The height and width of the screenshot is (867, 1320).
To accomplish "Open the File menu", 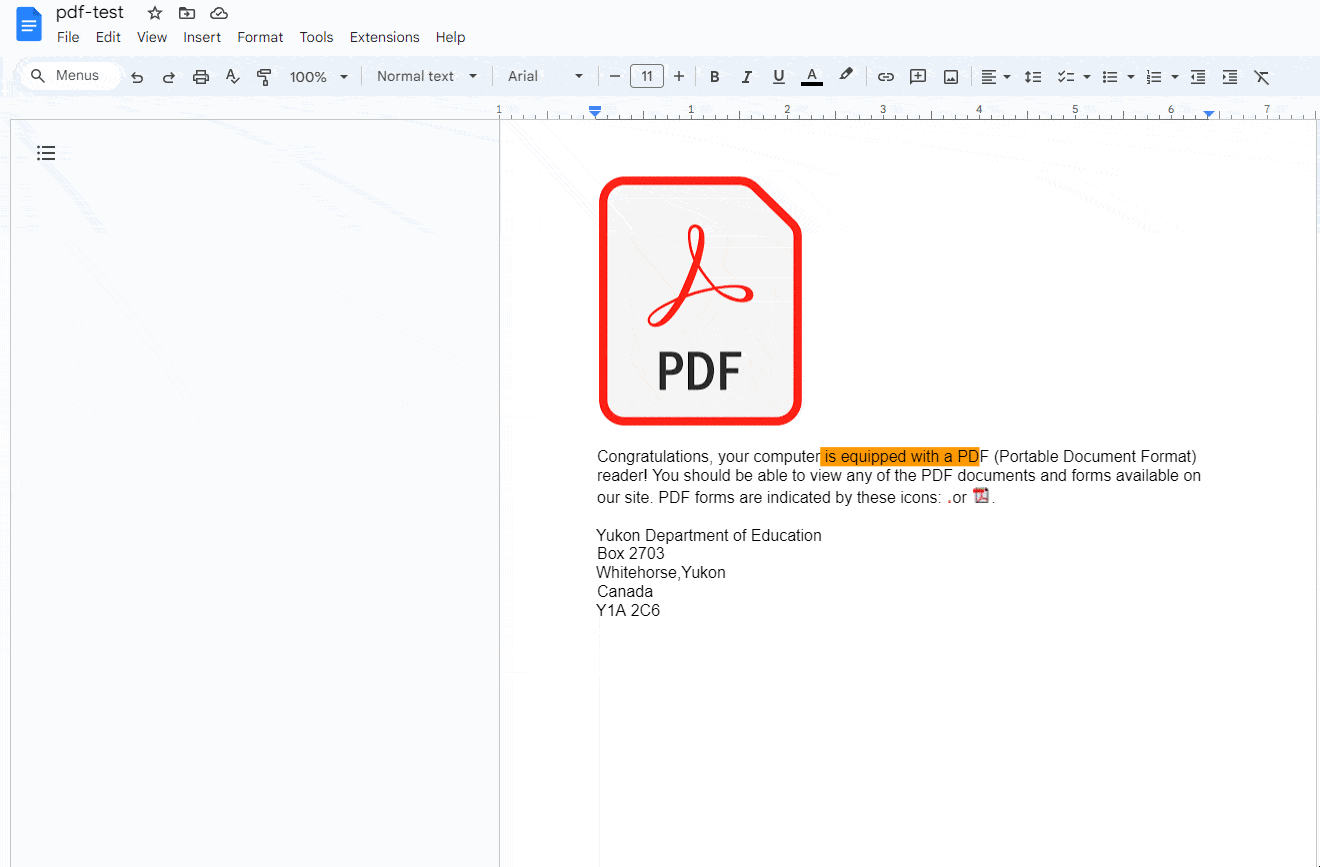I will coord(68,37).
